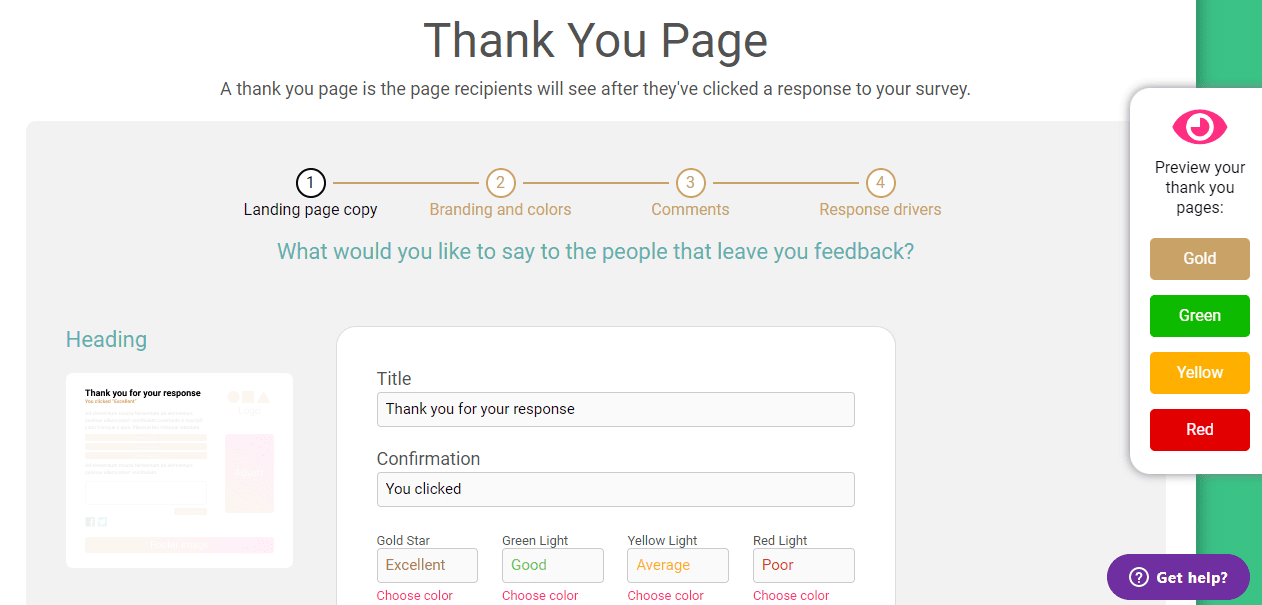
Task: Open the Response drivers step
Action: coord(880,210)
